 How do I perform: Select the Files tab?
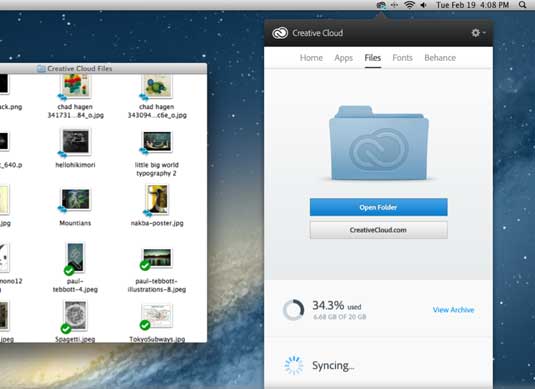point(373,58)
